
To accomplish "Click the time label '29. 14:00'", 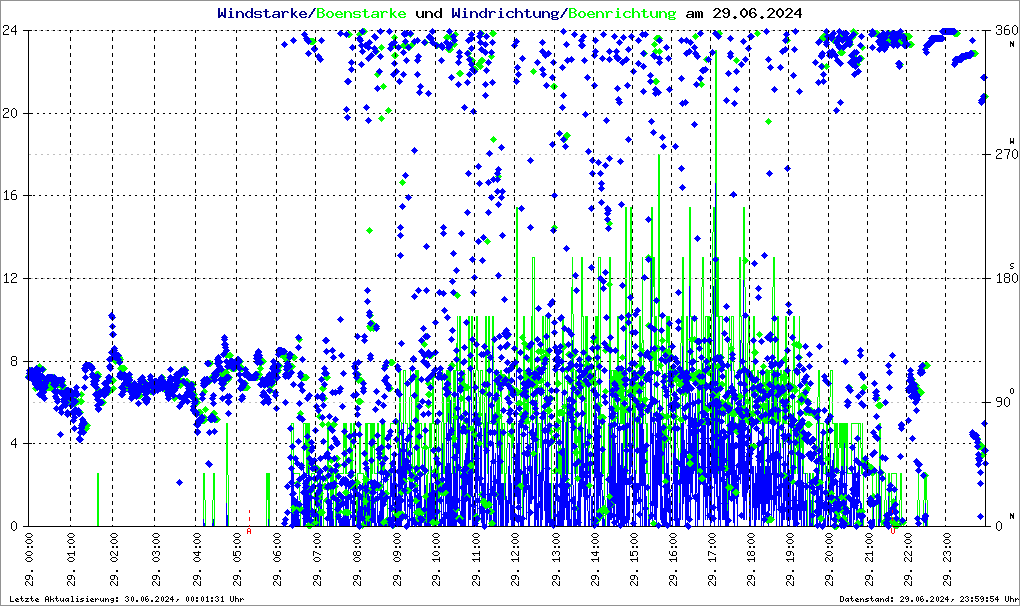I will (595, 560).
